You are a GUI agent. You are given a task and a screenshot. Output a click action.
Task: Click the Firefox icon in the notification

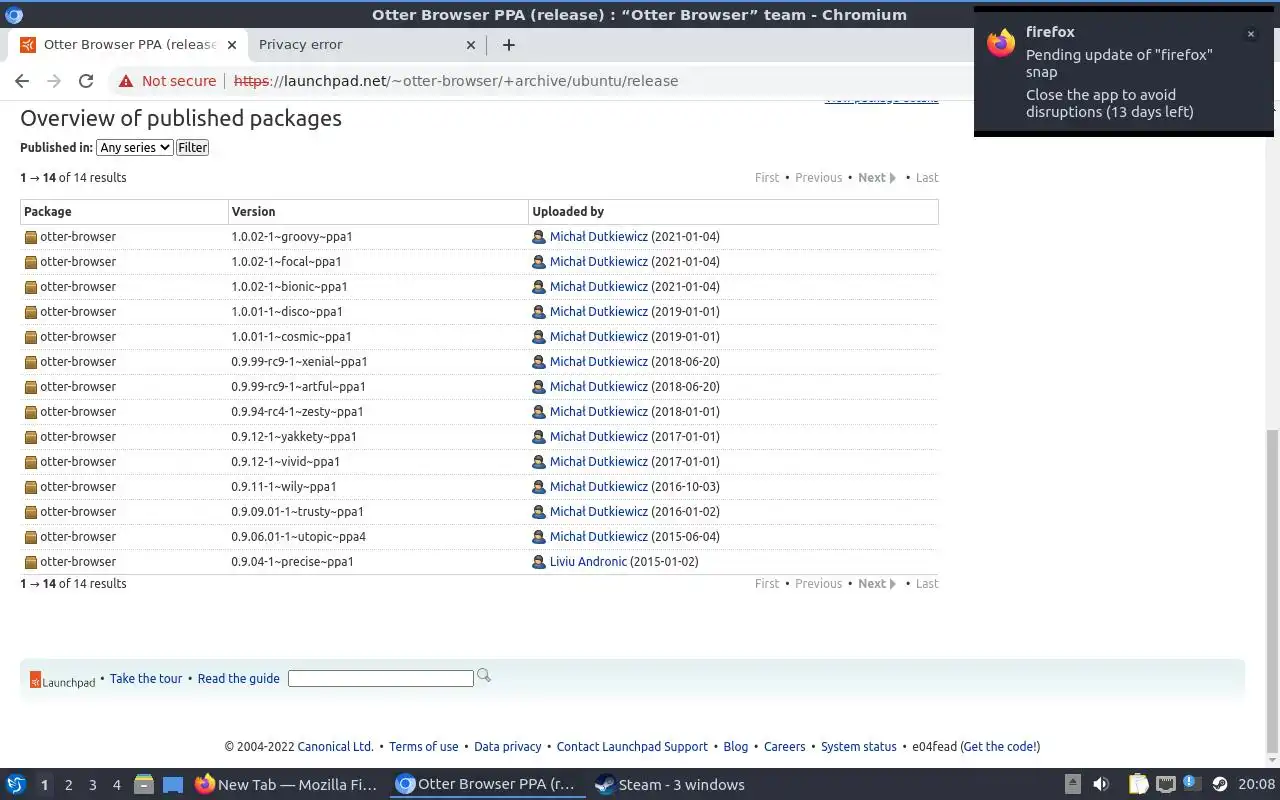pyautogui.click(x=1000, y=43)
